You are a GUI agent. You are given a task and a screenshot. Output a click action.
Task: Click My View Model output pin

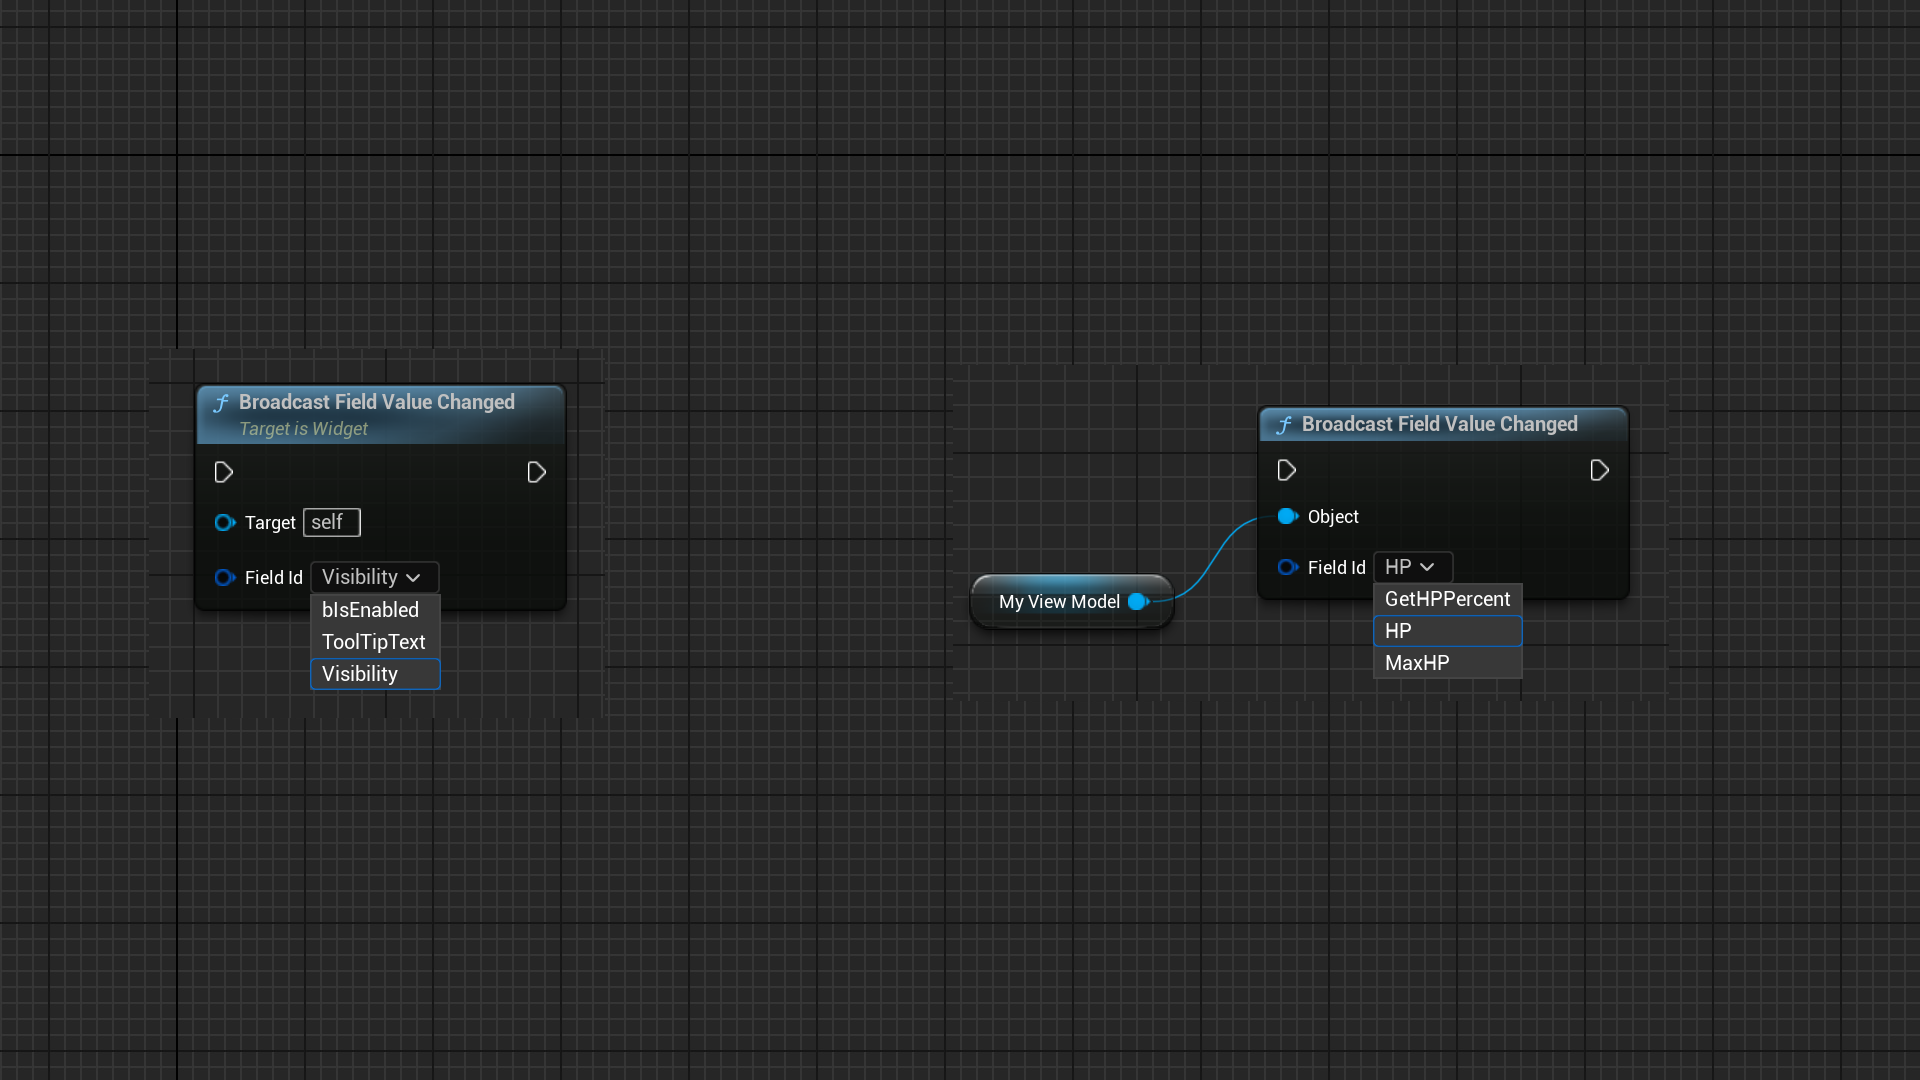(1137, 601)
